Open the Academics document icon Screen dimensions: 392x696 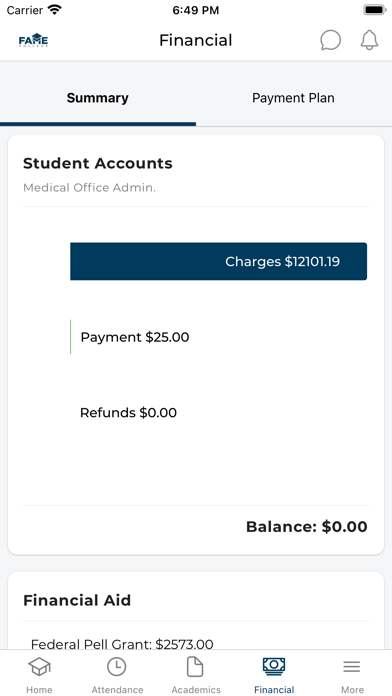[195, 667]
